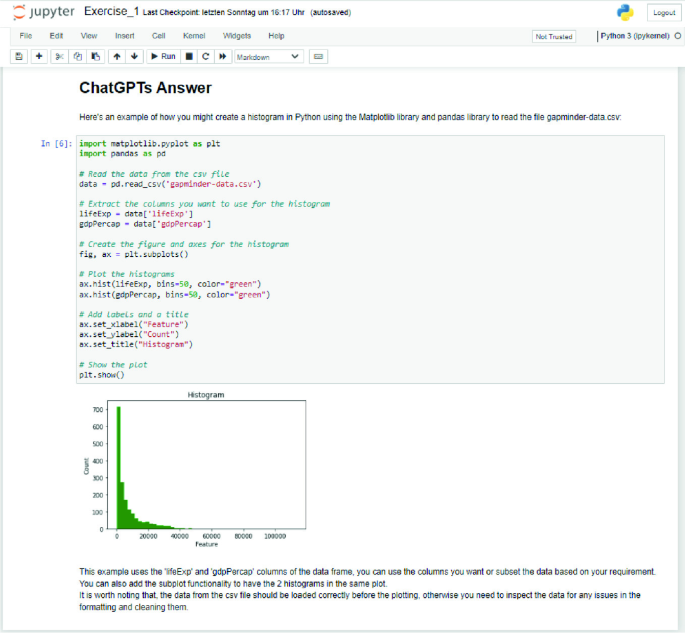Image resolution: width=685 pixels, height=633 pixels.
Task: Move selected cell up arrow
Action: (x=117, y=56)
